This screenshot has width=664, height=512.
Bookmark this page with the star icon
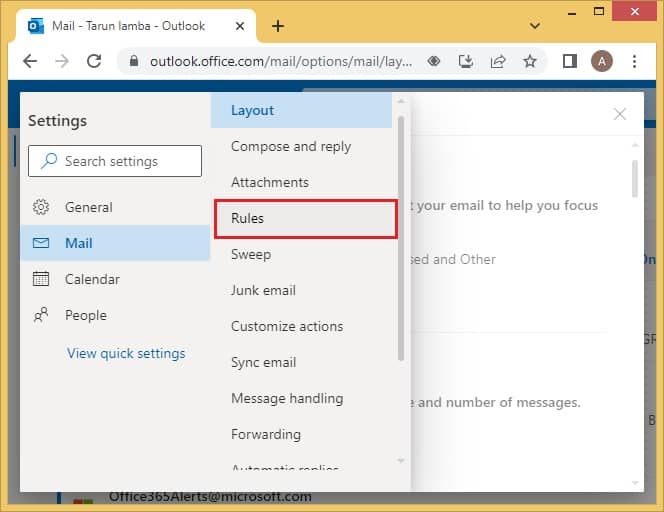(530, 61)
